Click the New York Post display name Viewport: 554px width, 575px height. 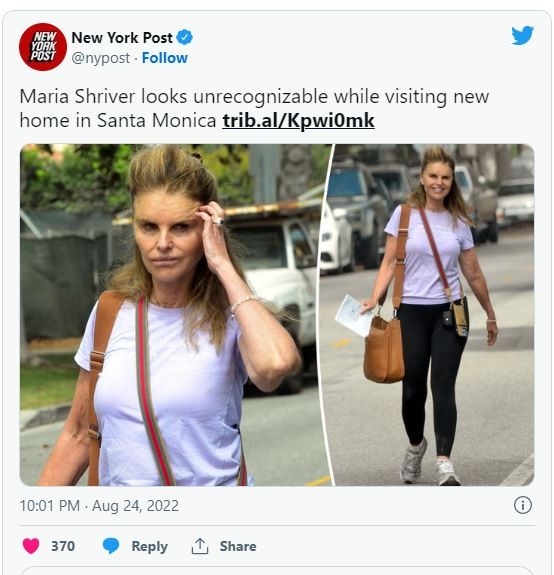point(122,37)
